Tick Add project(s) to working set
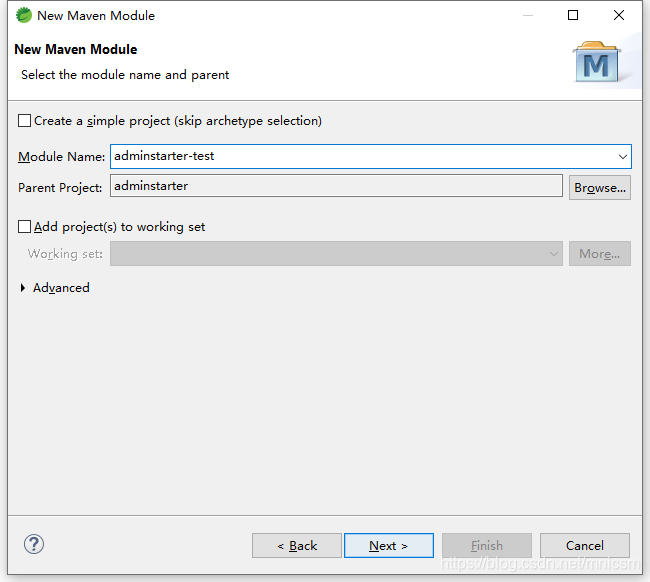This screenshot has width=650, height=582. [x=24, y=227]
